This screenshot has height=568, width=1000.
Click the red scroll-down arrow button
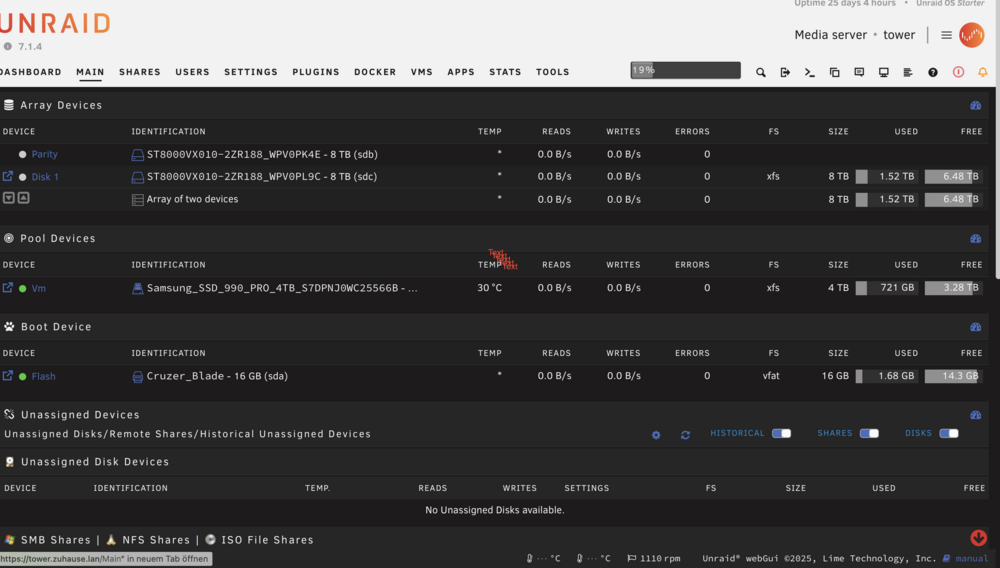978,537
